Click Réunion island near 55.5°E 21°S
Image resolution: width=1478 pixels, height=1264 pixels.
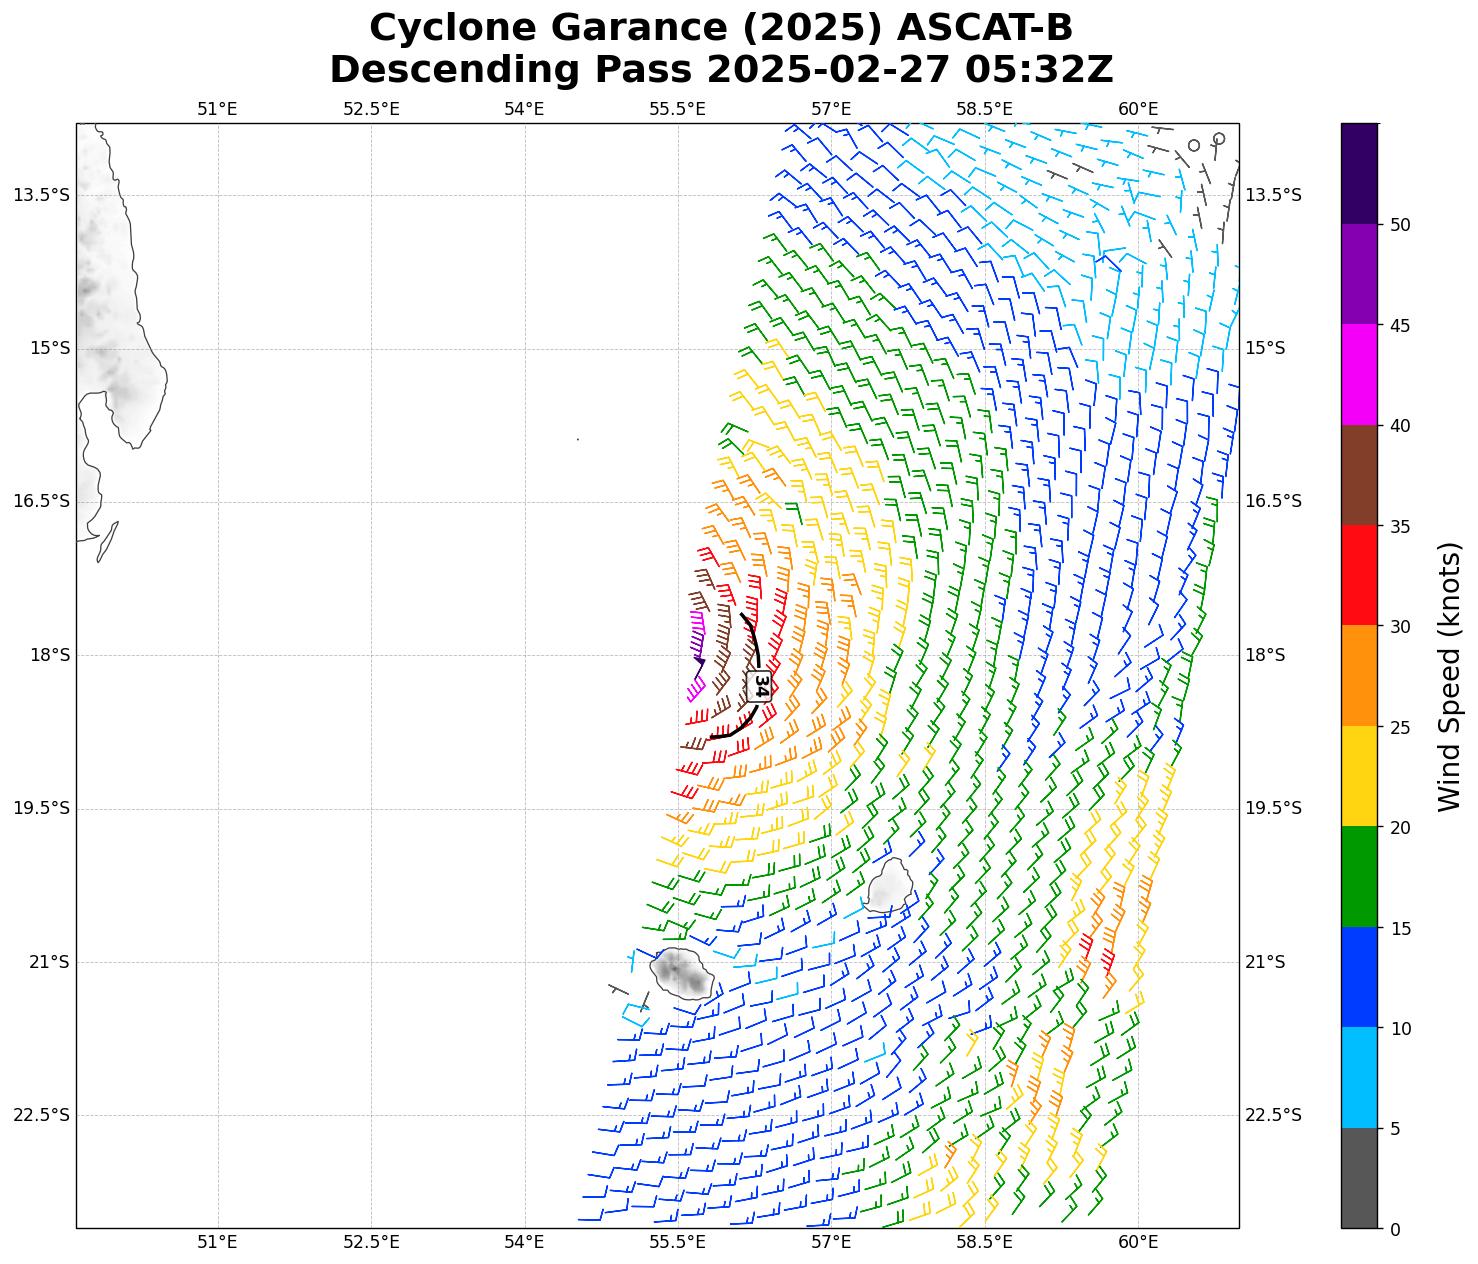point(682,973)
